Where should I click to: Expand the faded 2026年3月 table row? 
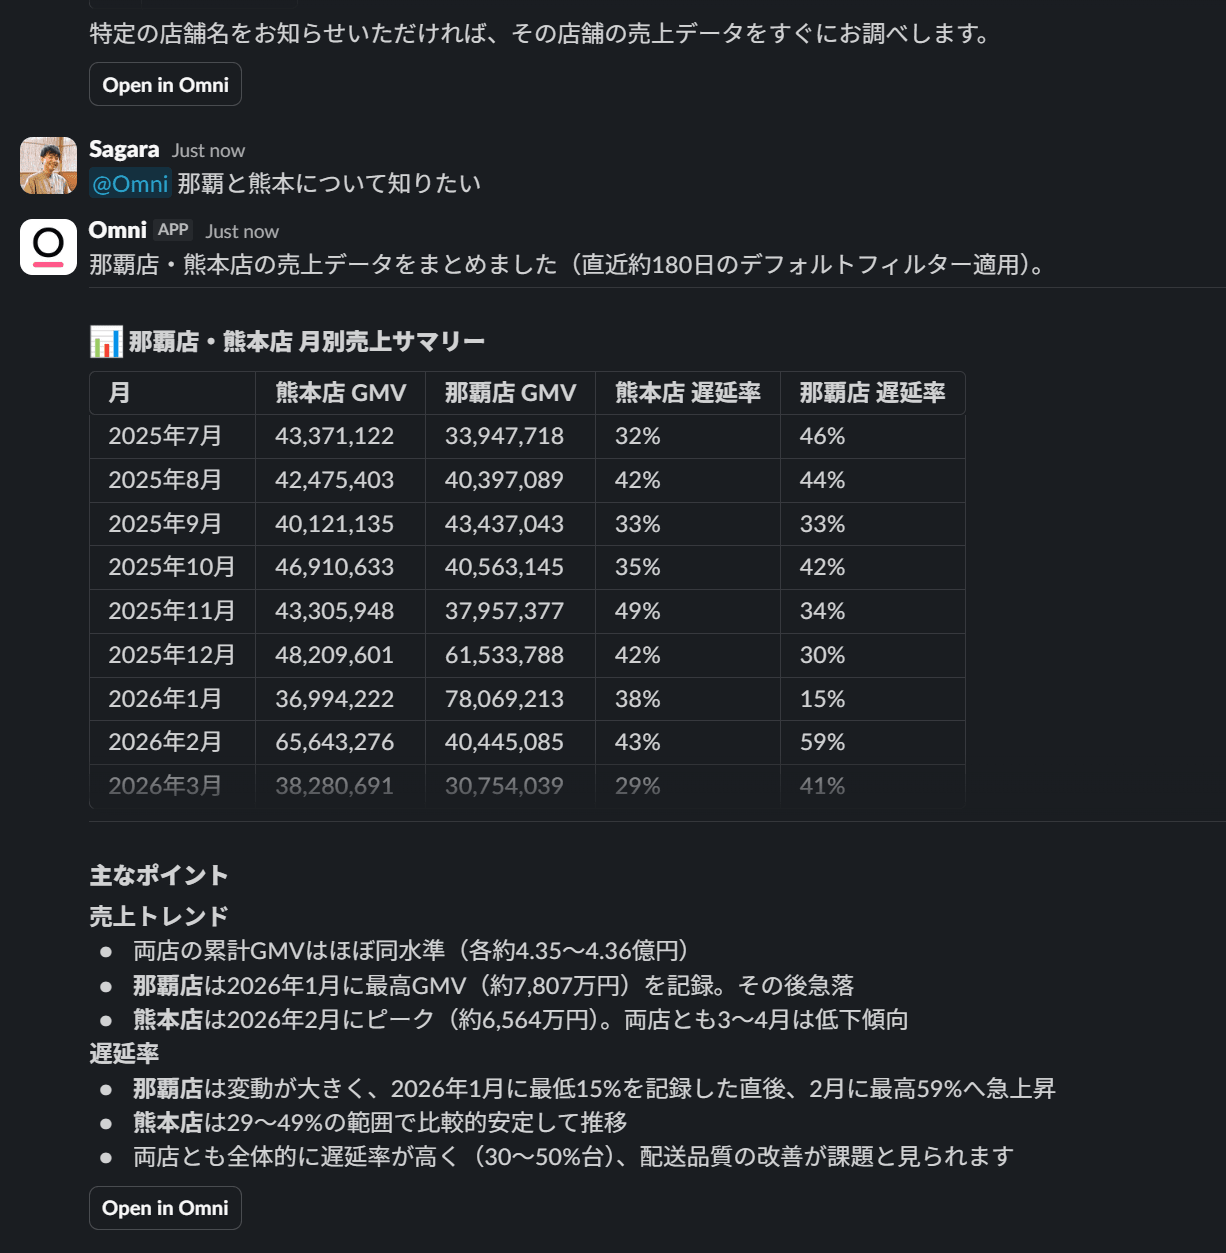[x=165, y=786]
